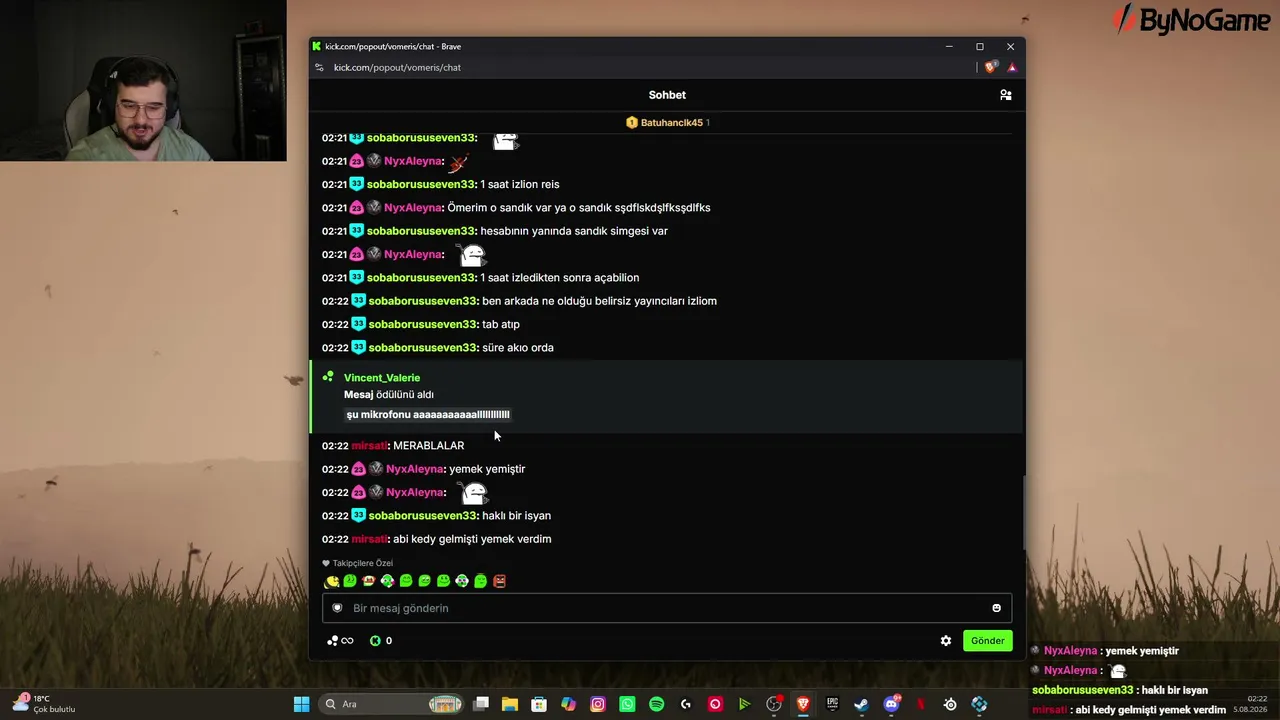Viewport: 1280px width, 720px height.
Task: Click message 'abi kedy gelmişti yemek verdim'
Action: [x=472, y=539]
